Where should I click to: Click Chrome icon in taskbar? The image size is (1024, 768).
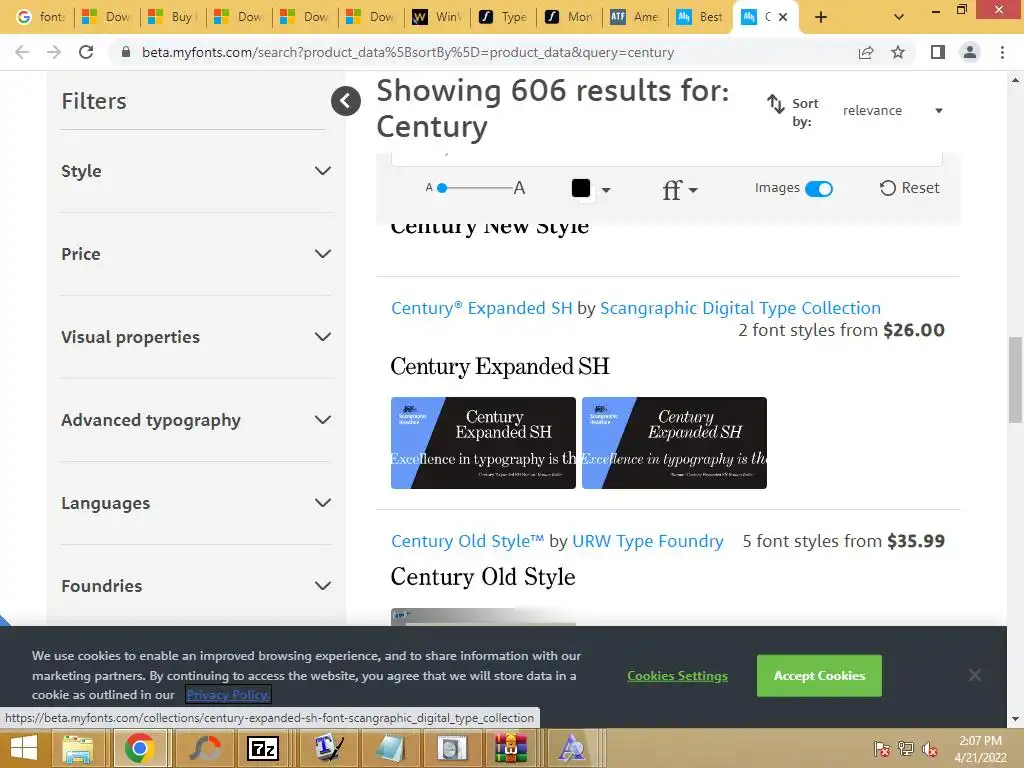pyautogui.click(x=139, y=748)
